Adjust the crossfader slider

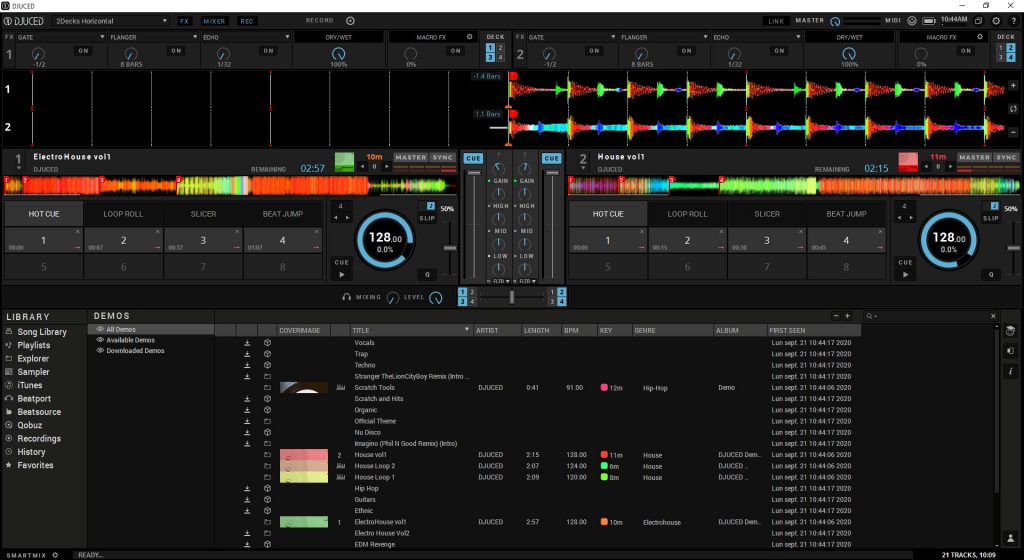[511, 297]
